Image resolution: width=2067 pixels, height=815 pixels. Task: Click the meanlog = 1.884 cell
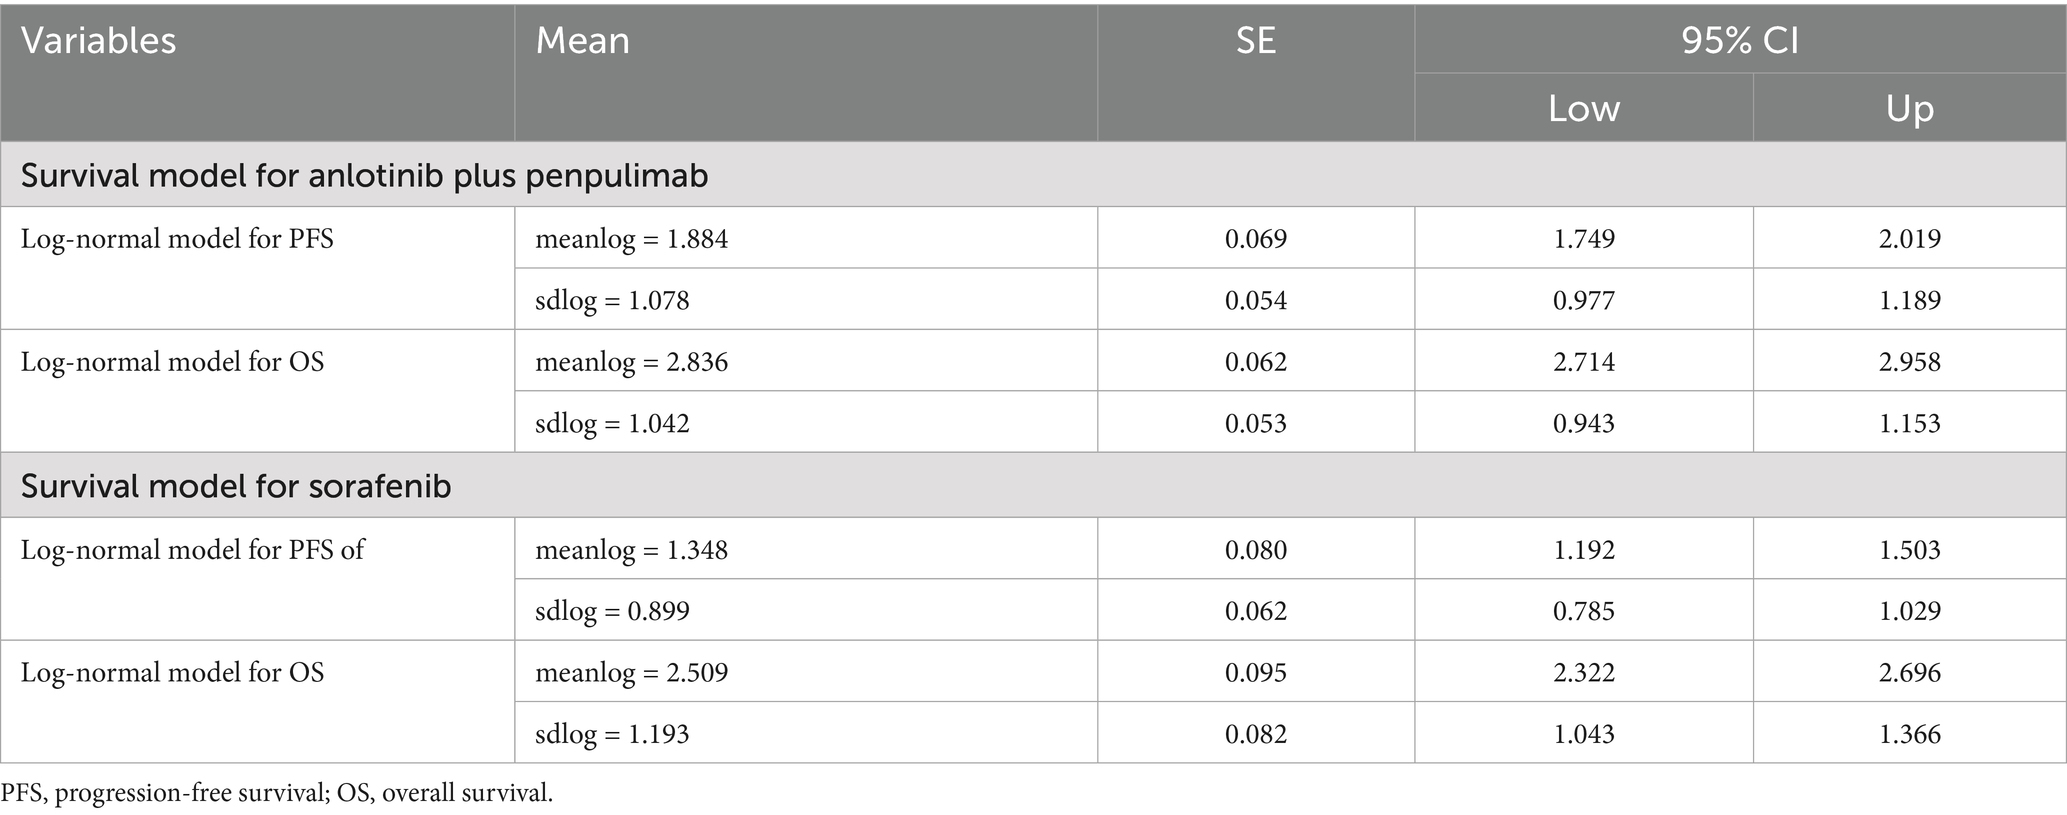click(x=631, y=239)
